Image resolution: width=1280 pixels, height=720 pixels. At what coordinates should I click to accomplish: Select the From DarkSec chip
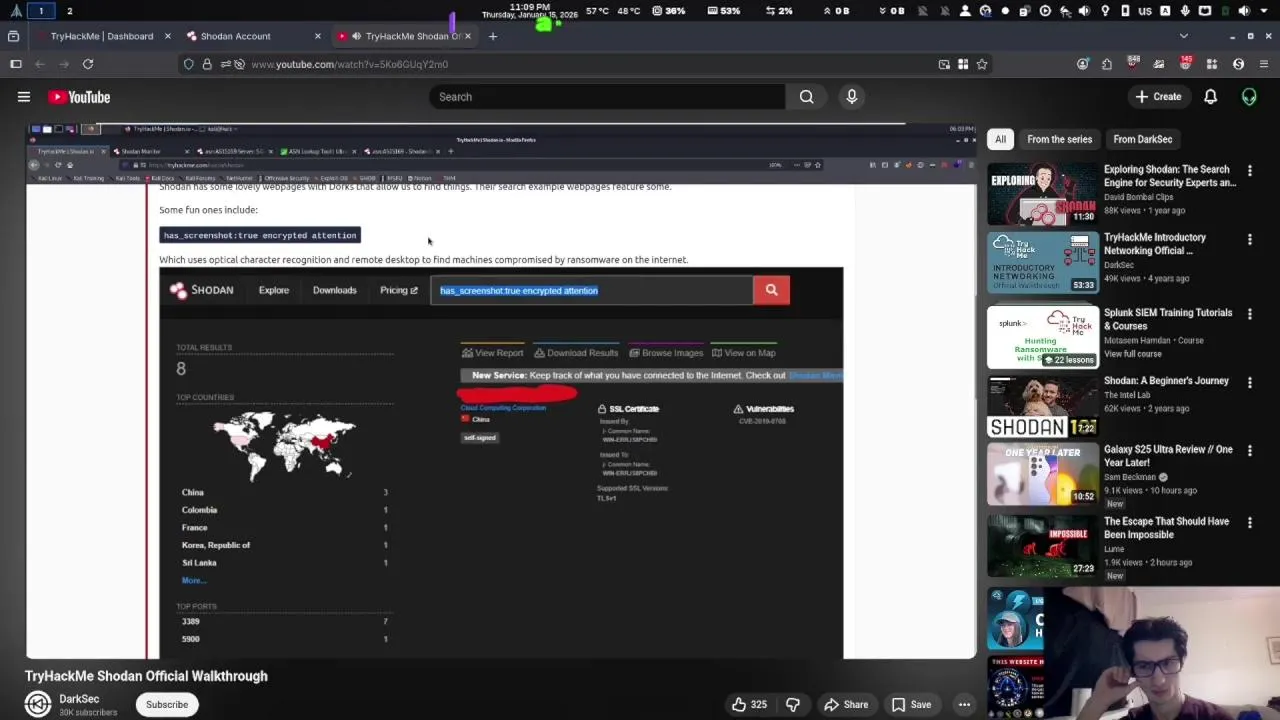coord(1142,139)
